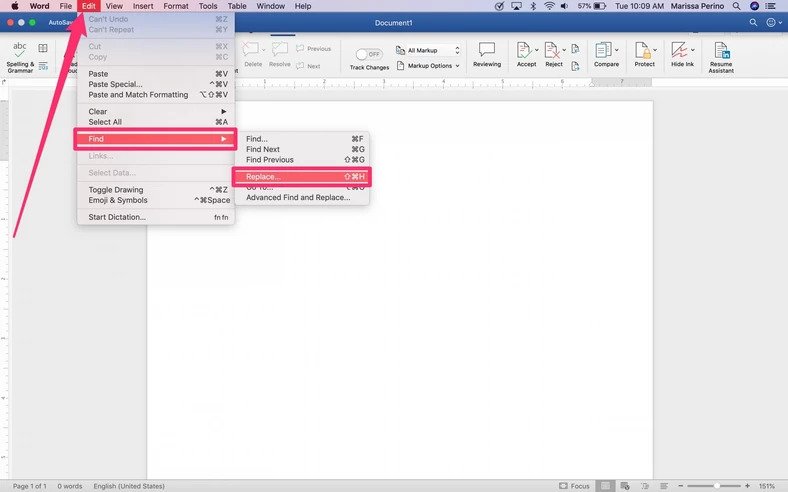Click the "0 words" count
This screenshot has height=492, width=788.
point(69,486)
